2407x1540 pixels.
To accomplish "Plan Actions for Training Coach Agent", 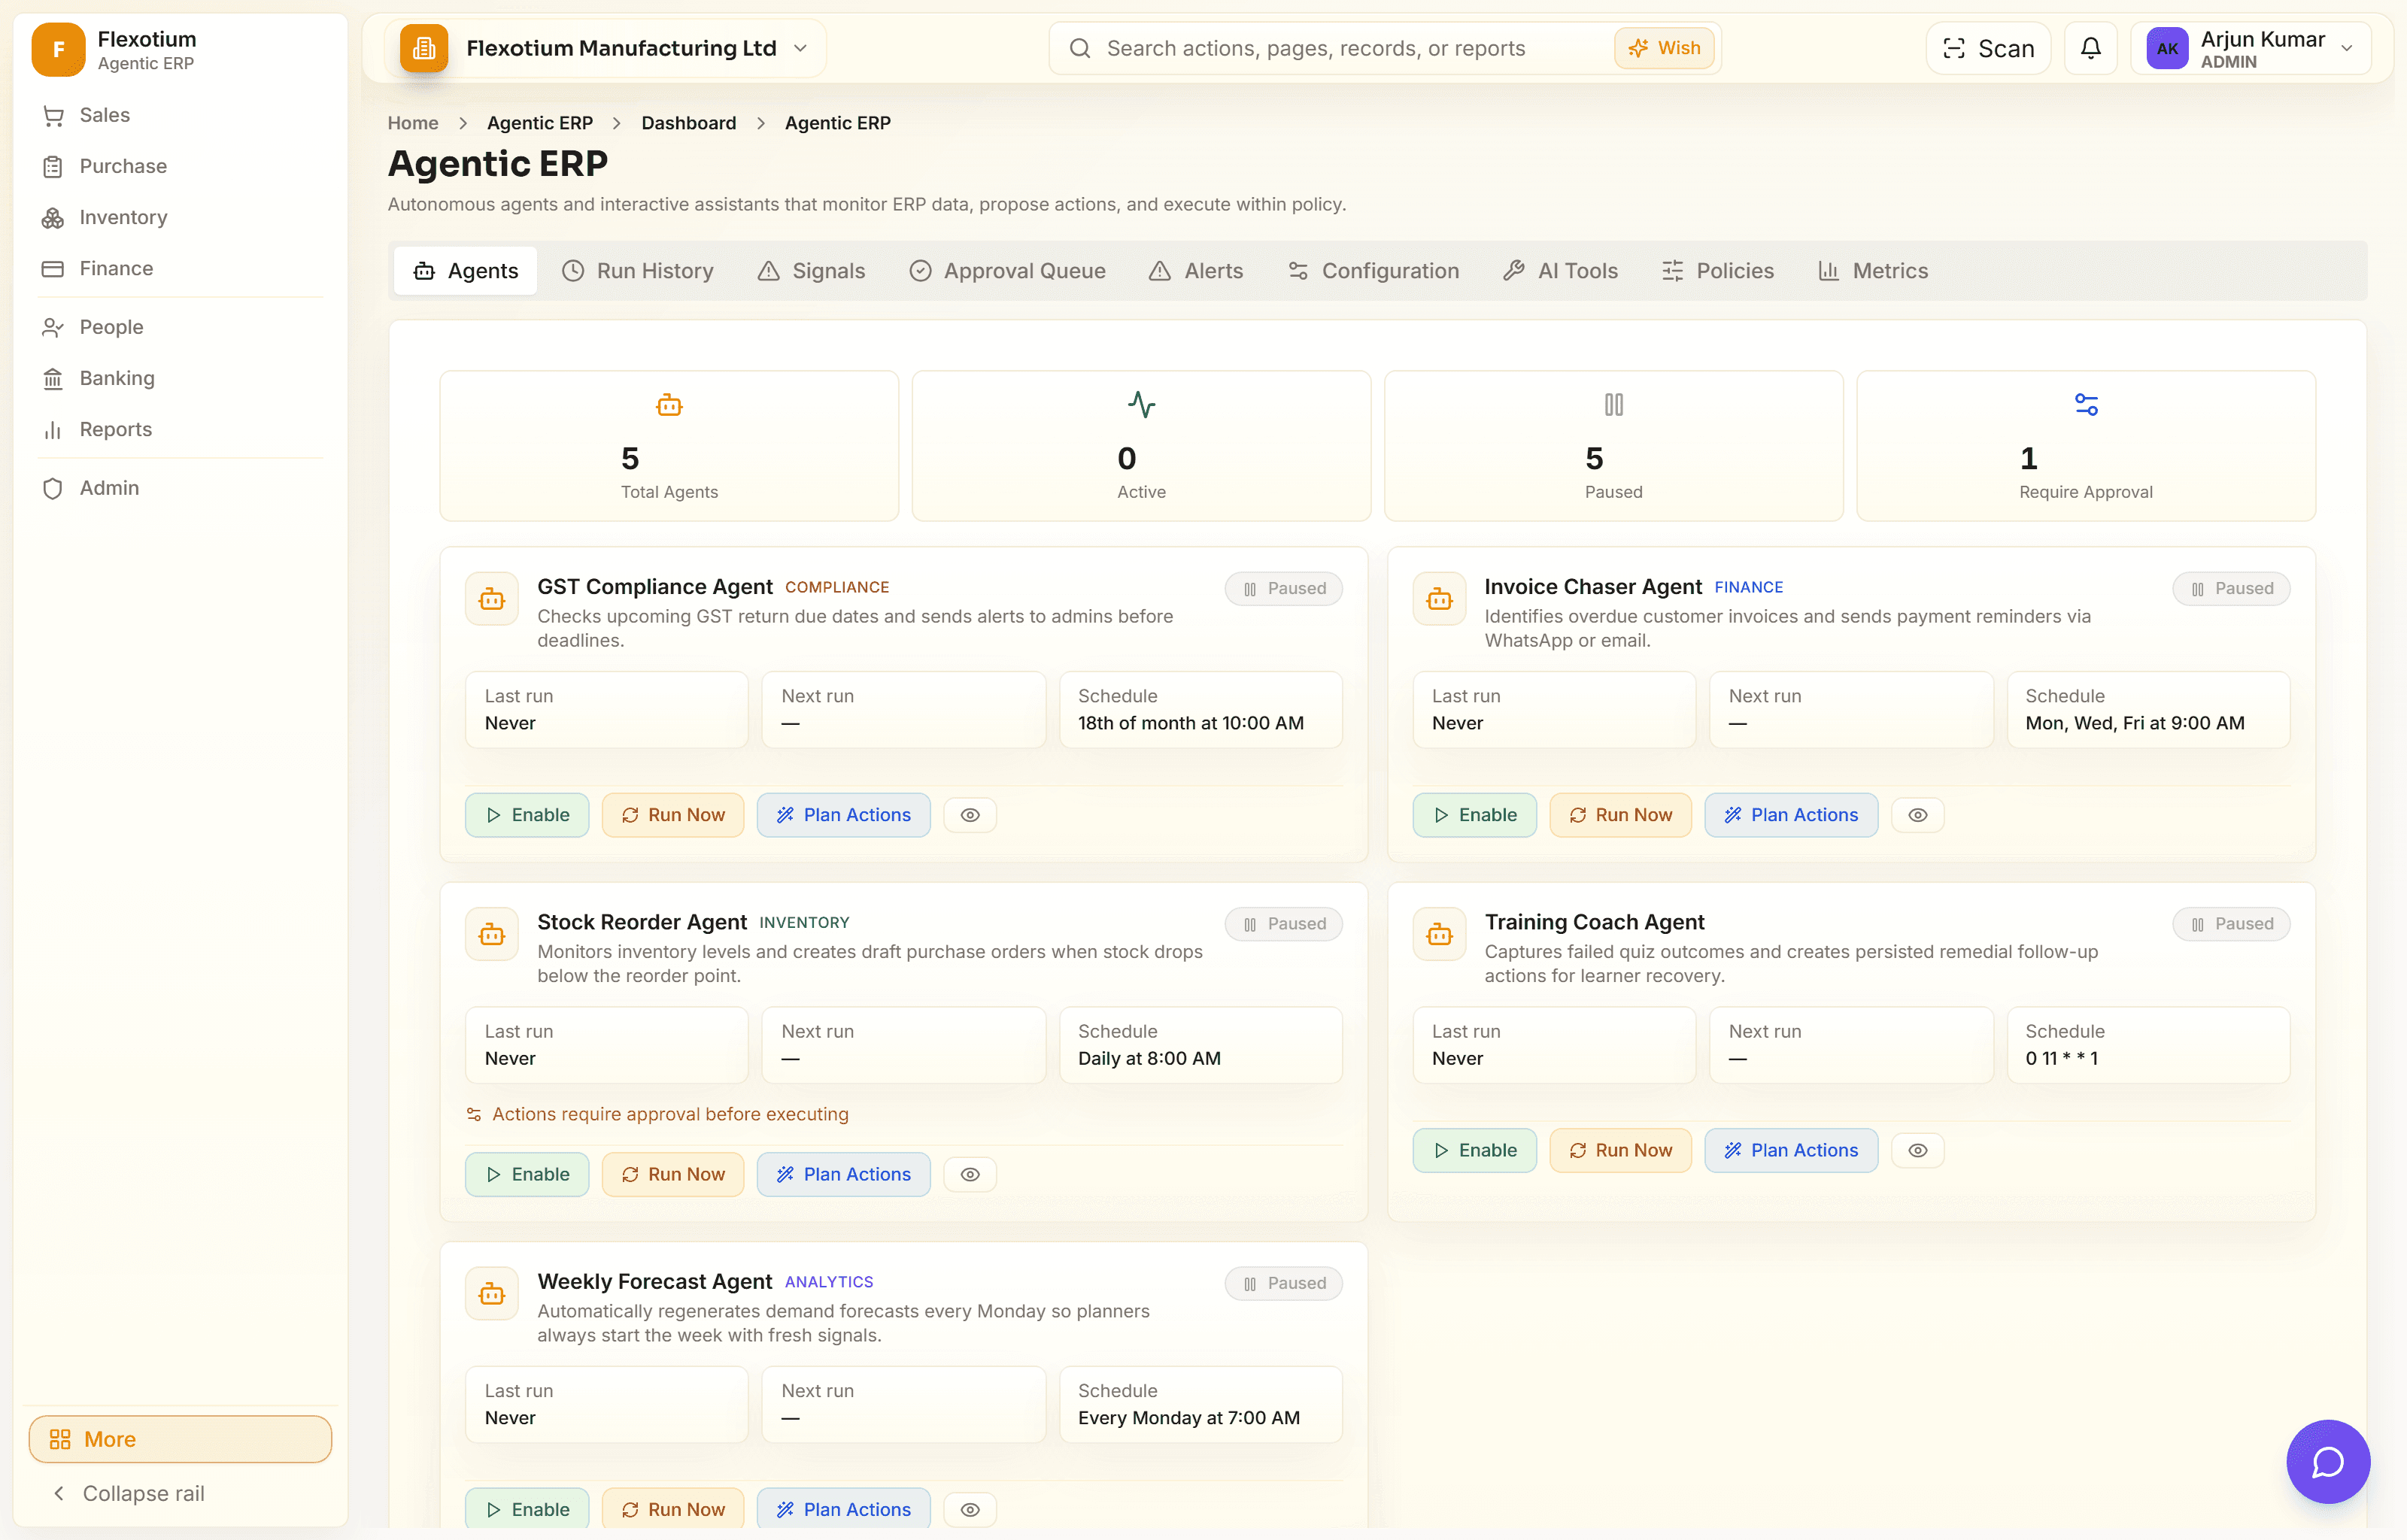I will click(x=1790, y=1150).
